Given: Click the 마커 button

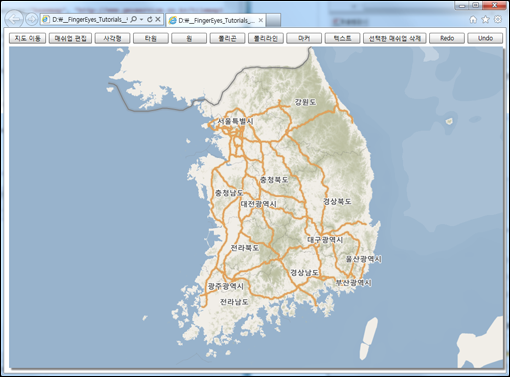Looking at the screenshot, I should coord(304,38).
